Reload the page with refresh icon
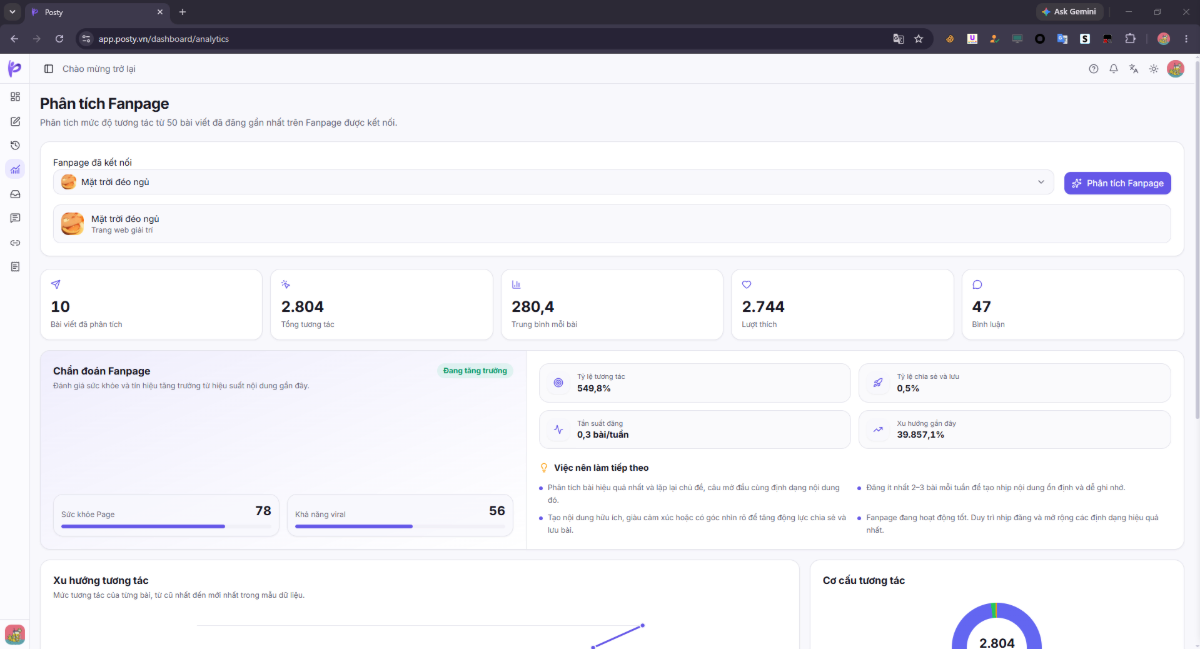 click(x=59, y=39)
